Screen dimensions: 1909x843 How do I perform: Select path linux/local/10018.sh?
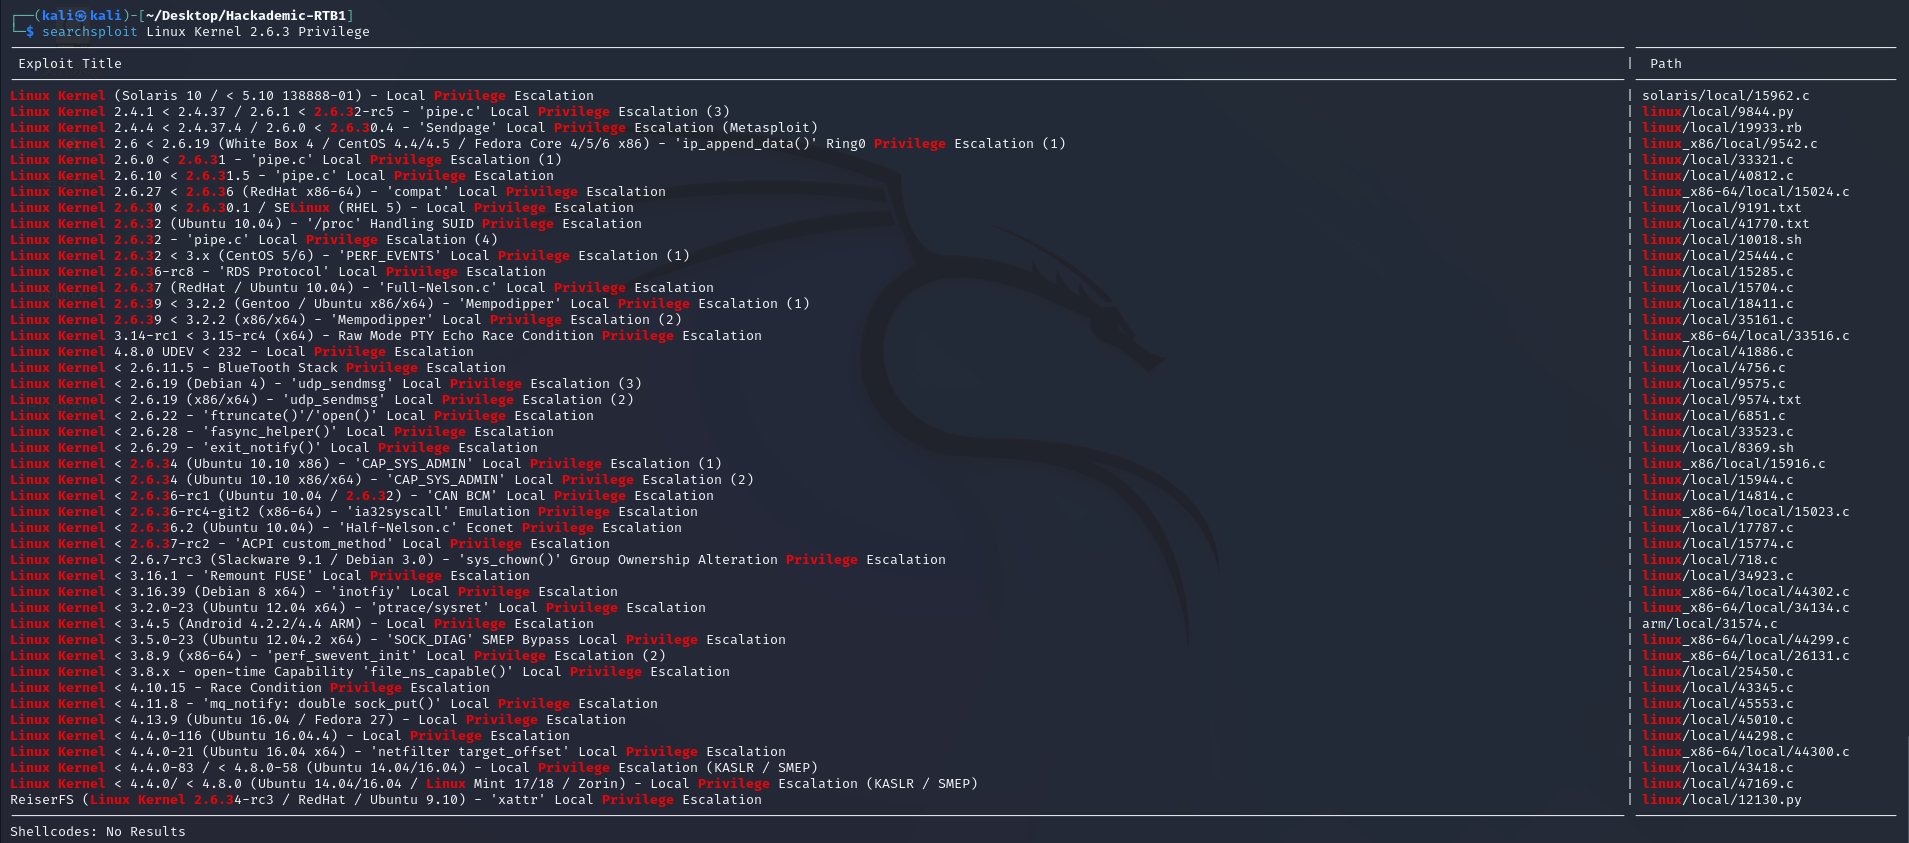pos(1722,240)
